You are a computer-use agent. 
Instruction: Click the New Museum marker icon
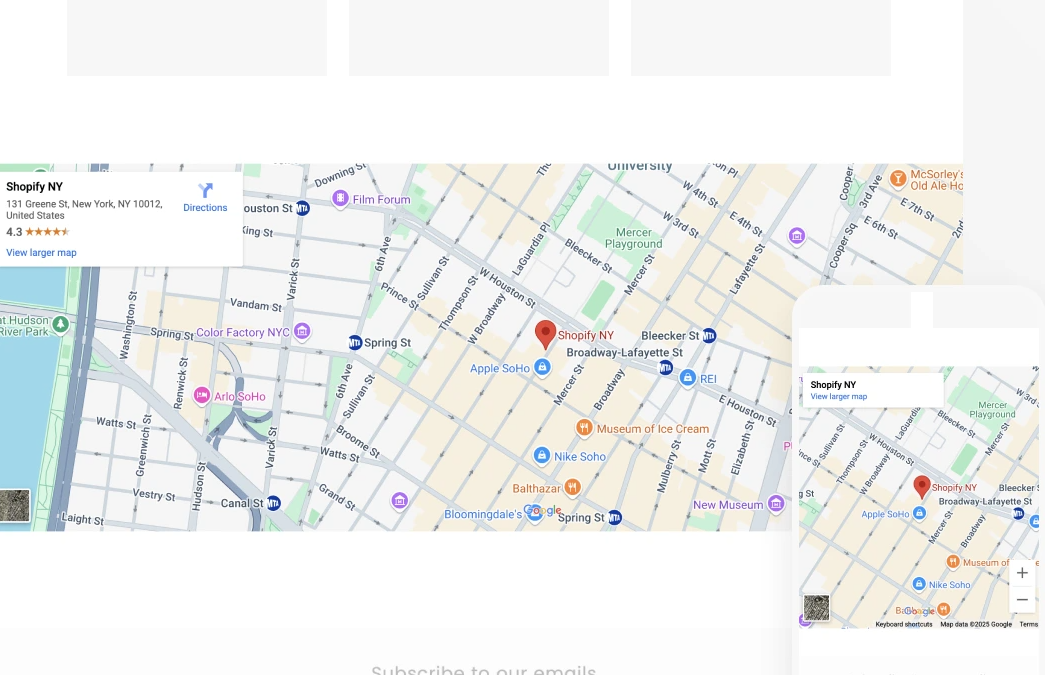tap(776, 504)
